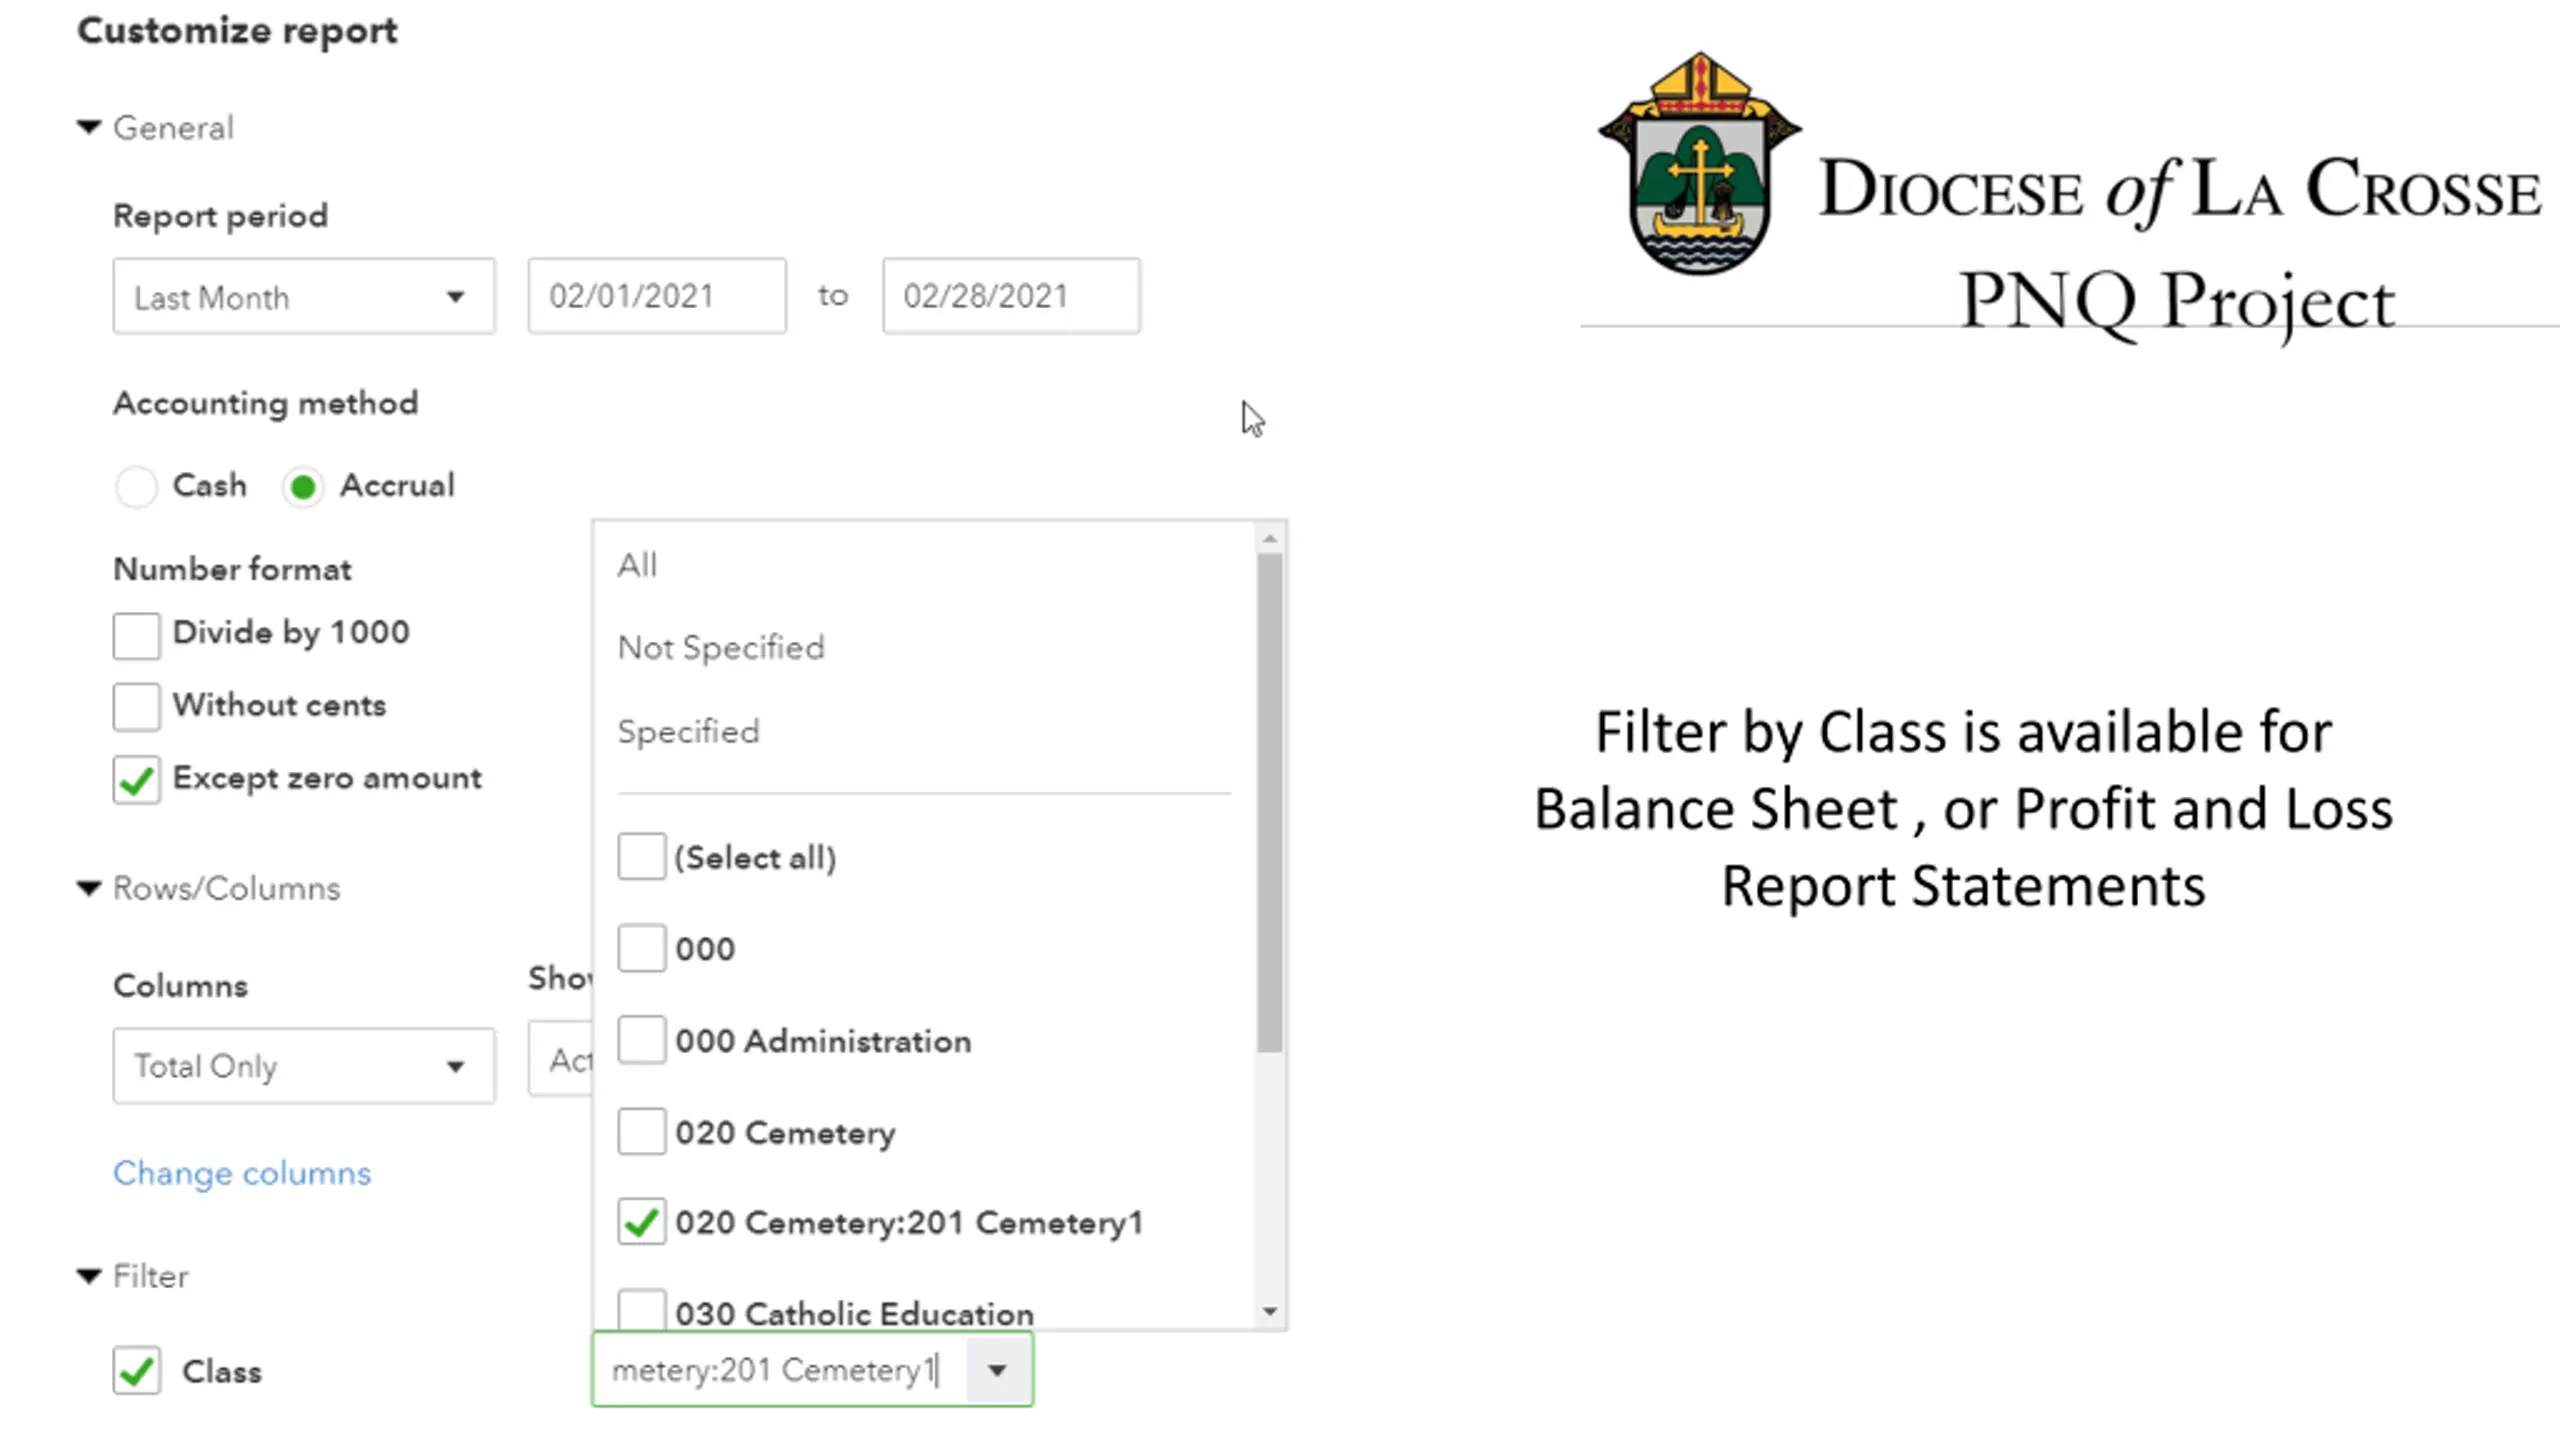
Task: Enable Divide by 1000 checkbox
Action: pos(137,635)
